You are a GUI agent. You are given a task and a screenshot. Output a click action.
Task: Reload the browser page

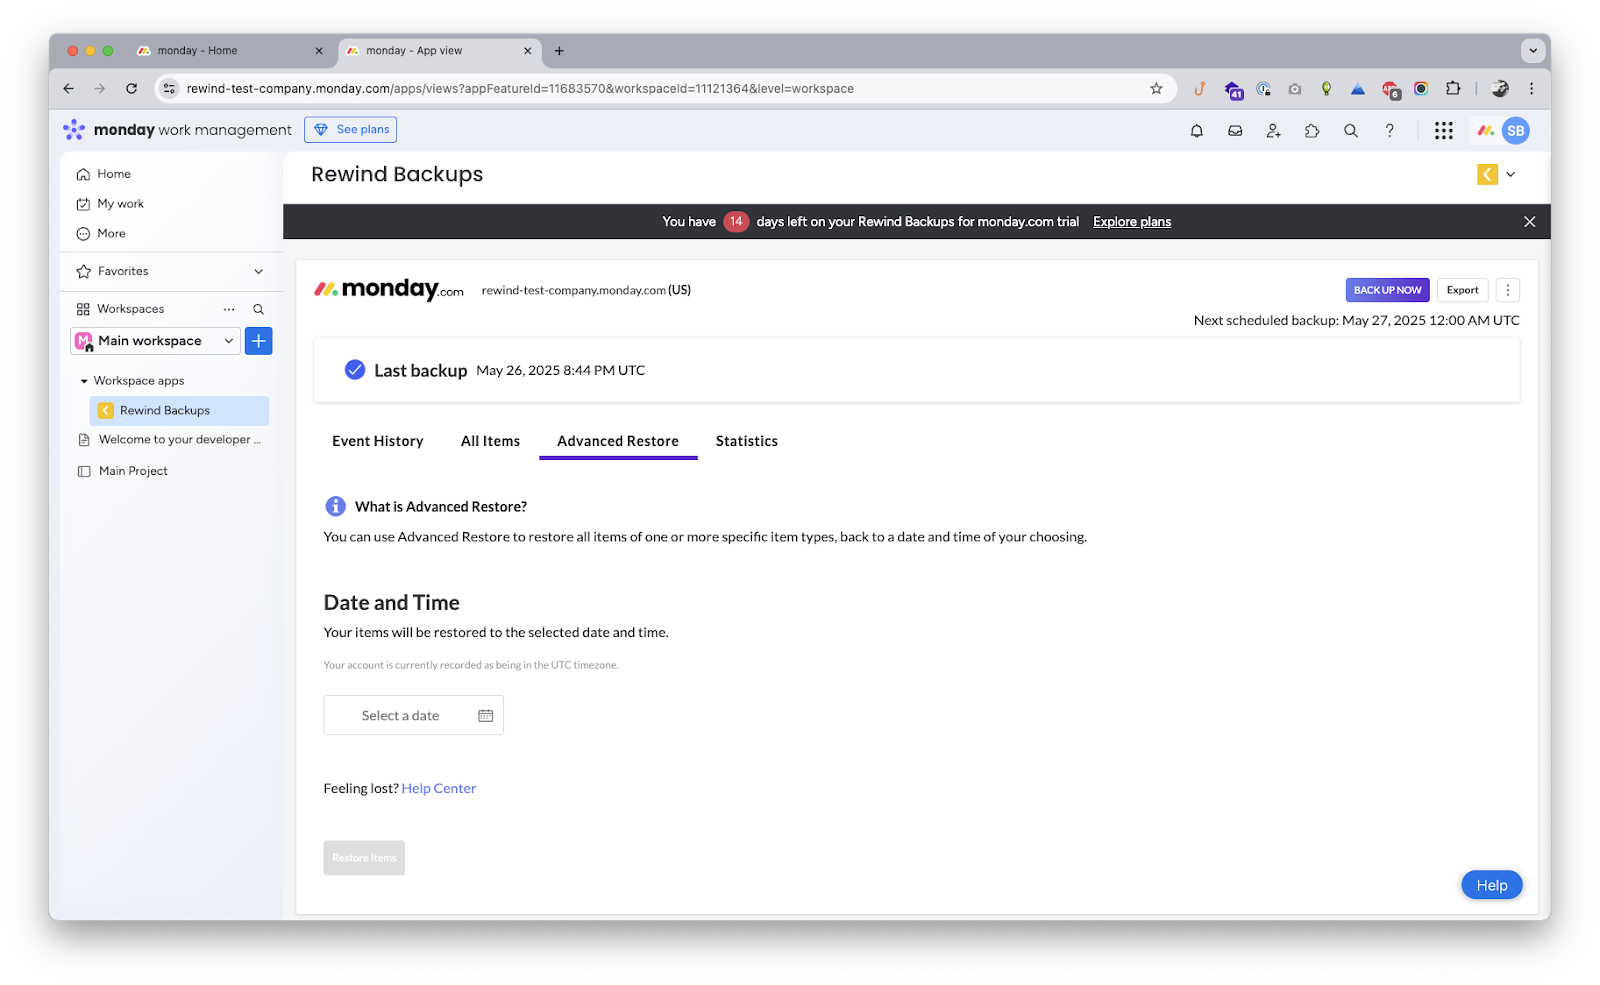[131, 89]
